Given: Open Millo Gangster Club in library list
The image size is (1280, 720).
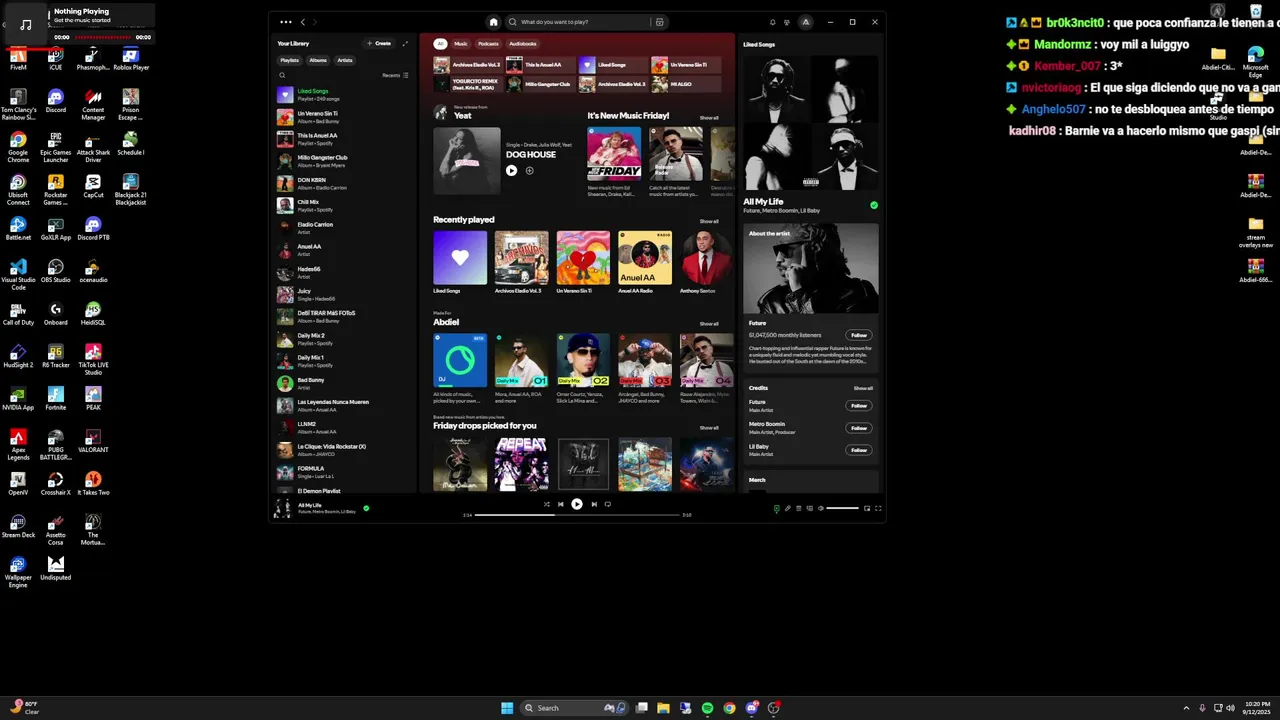Looking at the screenshot, I should point(345,161).
